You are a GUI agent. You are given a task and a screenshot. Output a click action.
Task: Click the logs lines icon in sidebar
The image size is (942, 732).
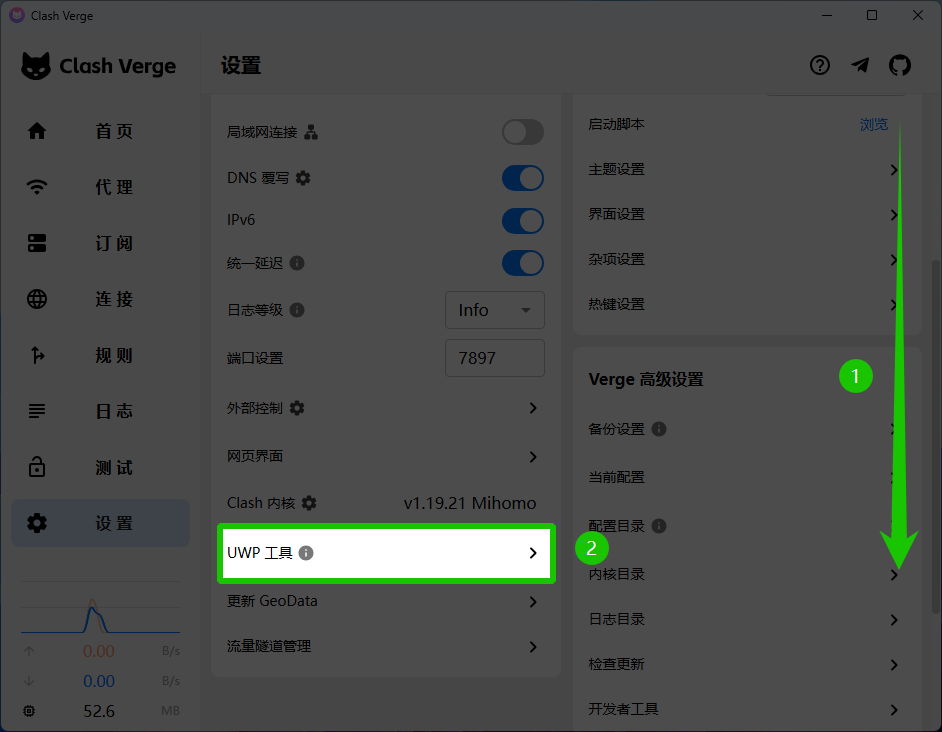click(x=37, y=411)
